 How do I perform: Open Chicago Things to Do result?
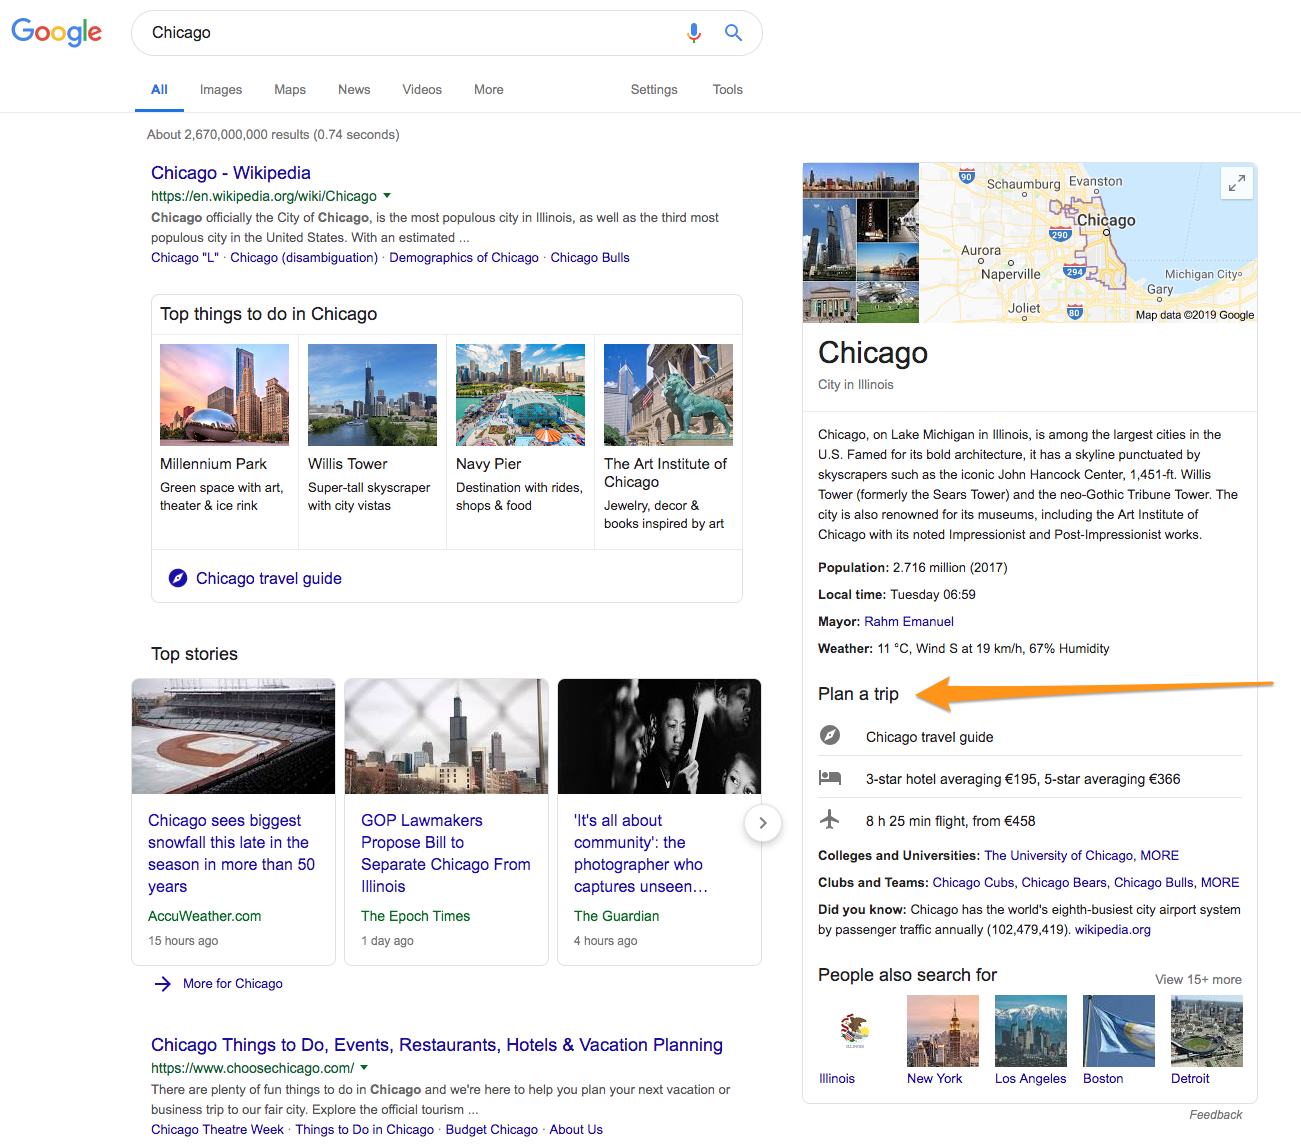click(x=437, y=1045)
